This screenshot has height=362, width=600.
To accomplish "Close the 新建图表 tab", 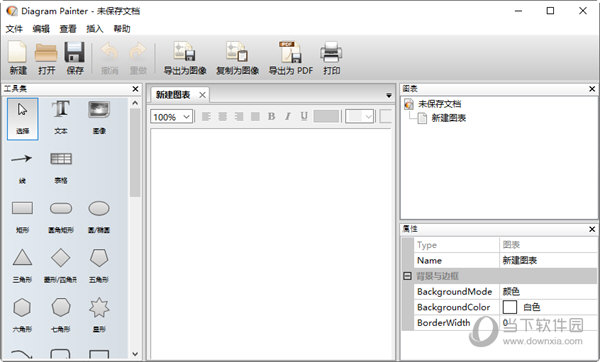I will pos(202,95).
